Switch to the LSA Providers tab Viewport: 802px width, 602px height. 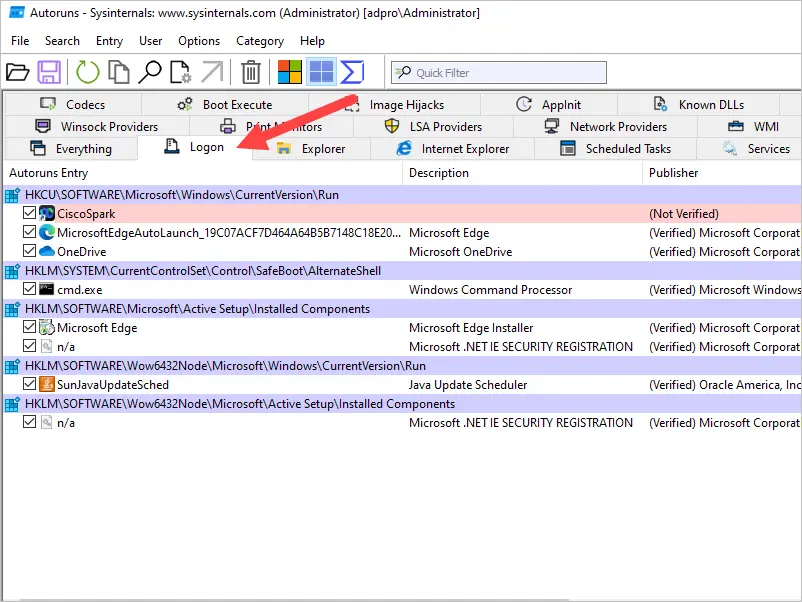click(x=433, y=126)
